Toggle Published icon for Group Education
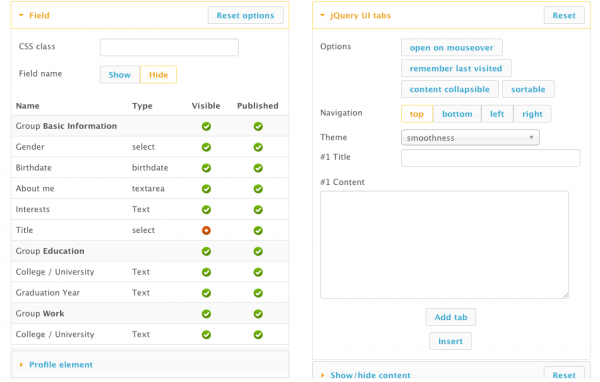 tap(258, 251)
